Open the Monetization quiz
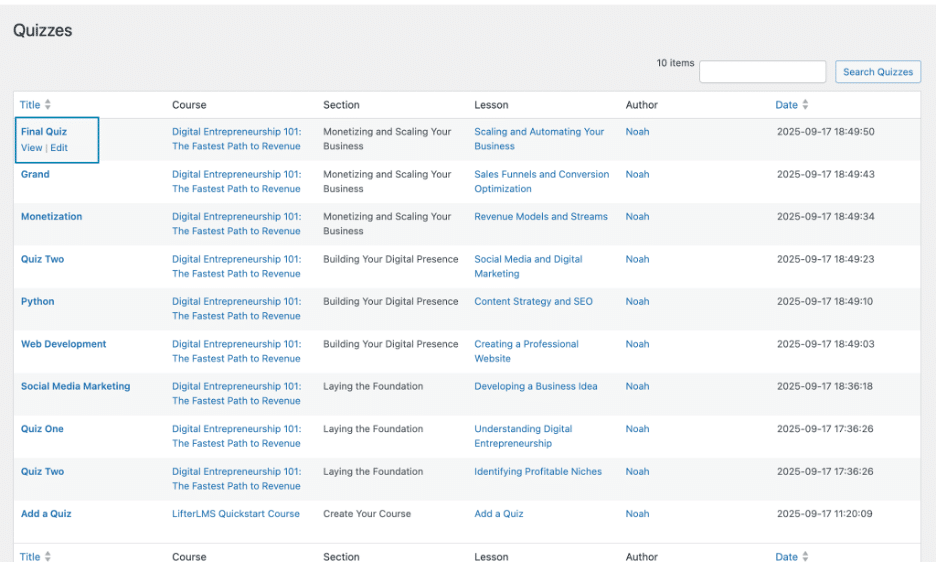The width and height of the screenshot is (936, 562). [x=51, y=216]
